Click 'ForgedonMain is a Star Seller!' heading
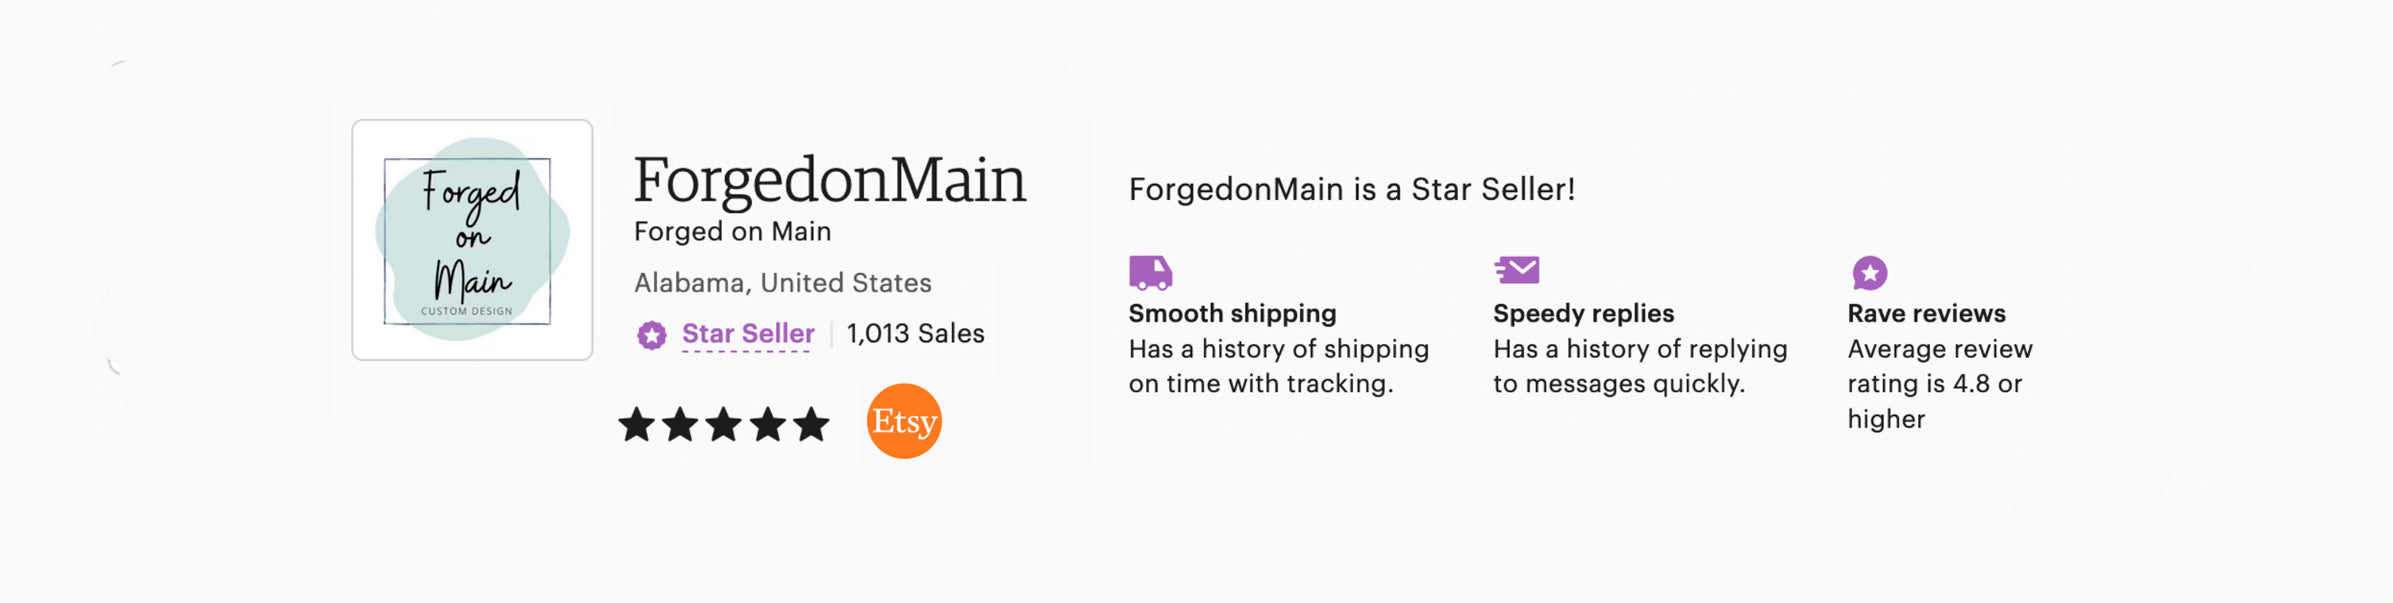This screenshot has height=603, width=2393. coord(1351,189)
